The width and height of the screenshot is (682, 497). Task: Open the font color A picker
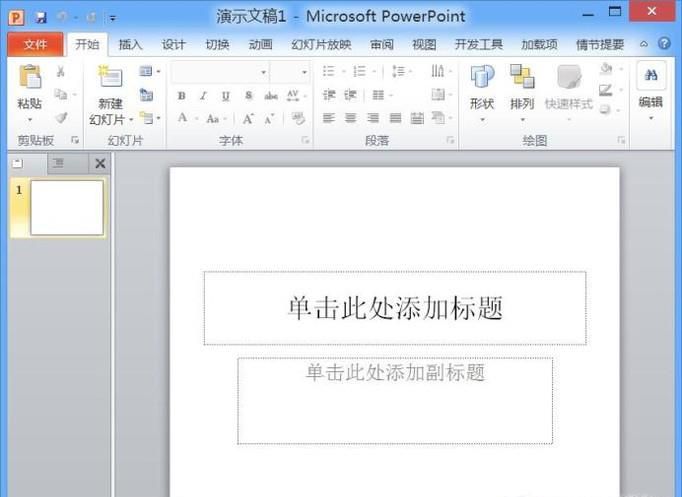(x=183, y=118)
